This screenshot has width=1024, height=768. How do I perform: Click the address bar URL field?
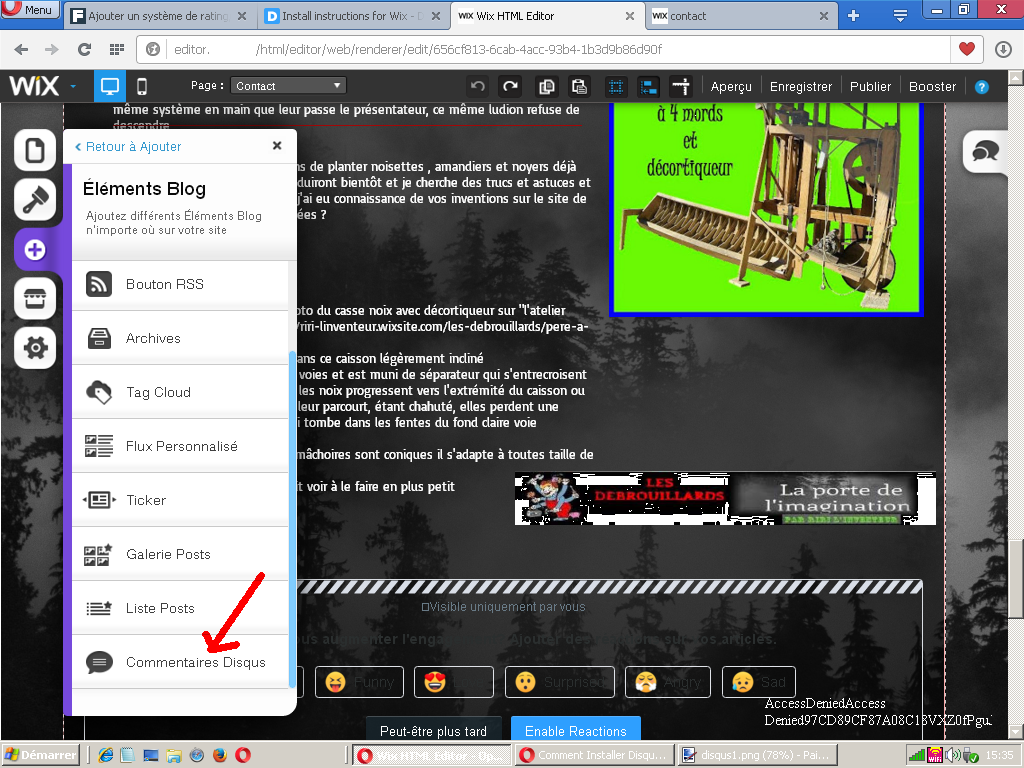pyautogui.click(x=558, y=49)
